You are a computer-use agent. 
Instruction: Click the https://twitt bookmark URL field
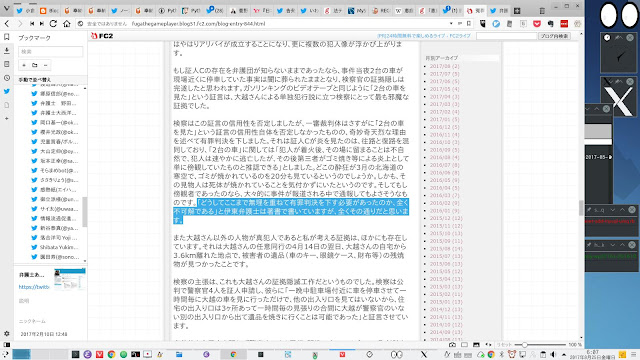(34, 287)
